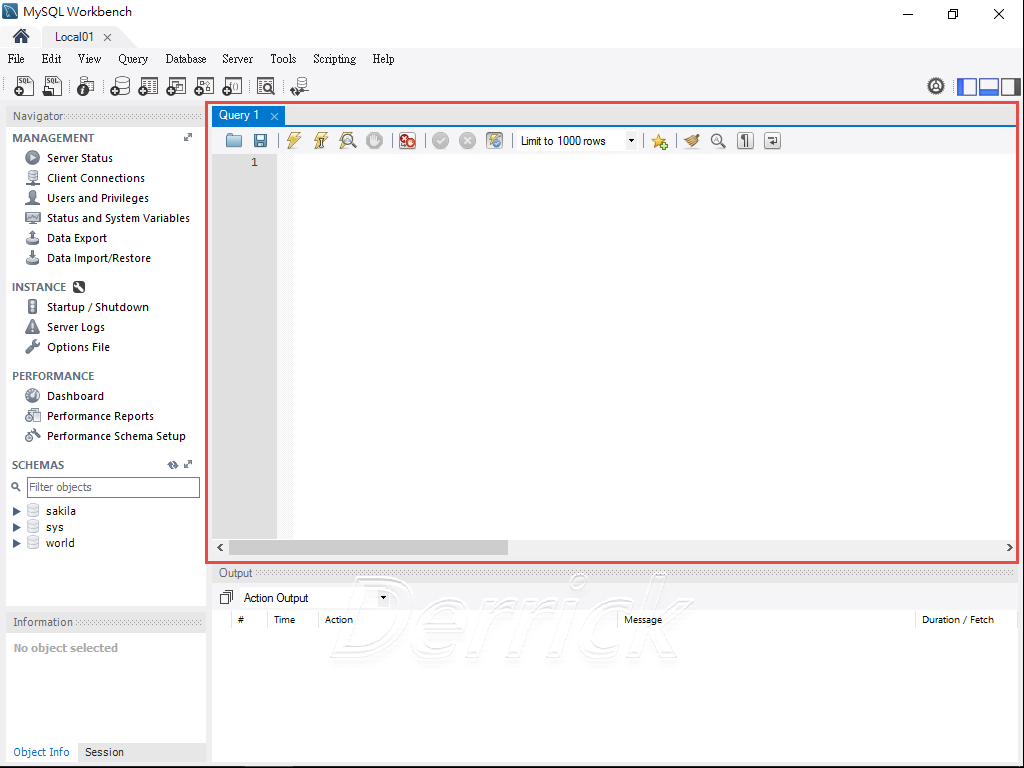Image resolution: width=1024 pixels, height=768 pixels.
Task: Toggle the bottom output panel
Action: (989, 86)
